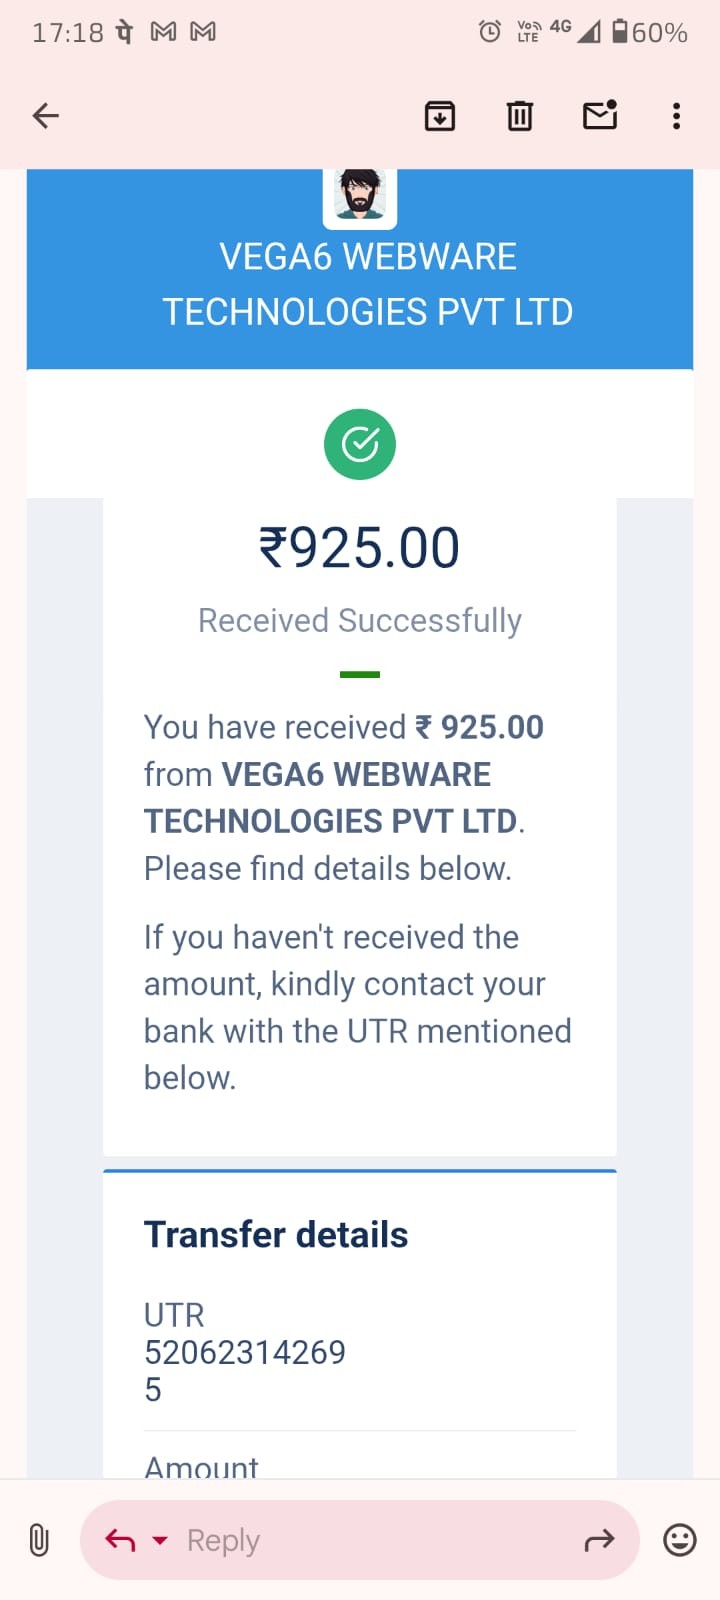Tap the green success checkmark icon
Viewport: 720px width, 1600px height.
(360, 444)
